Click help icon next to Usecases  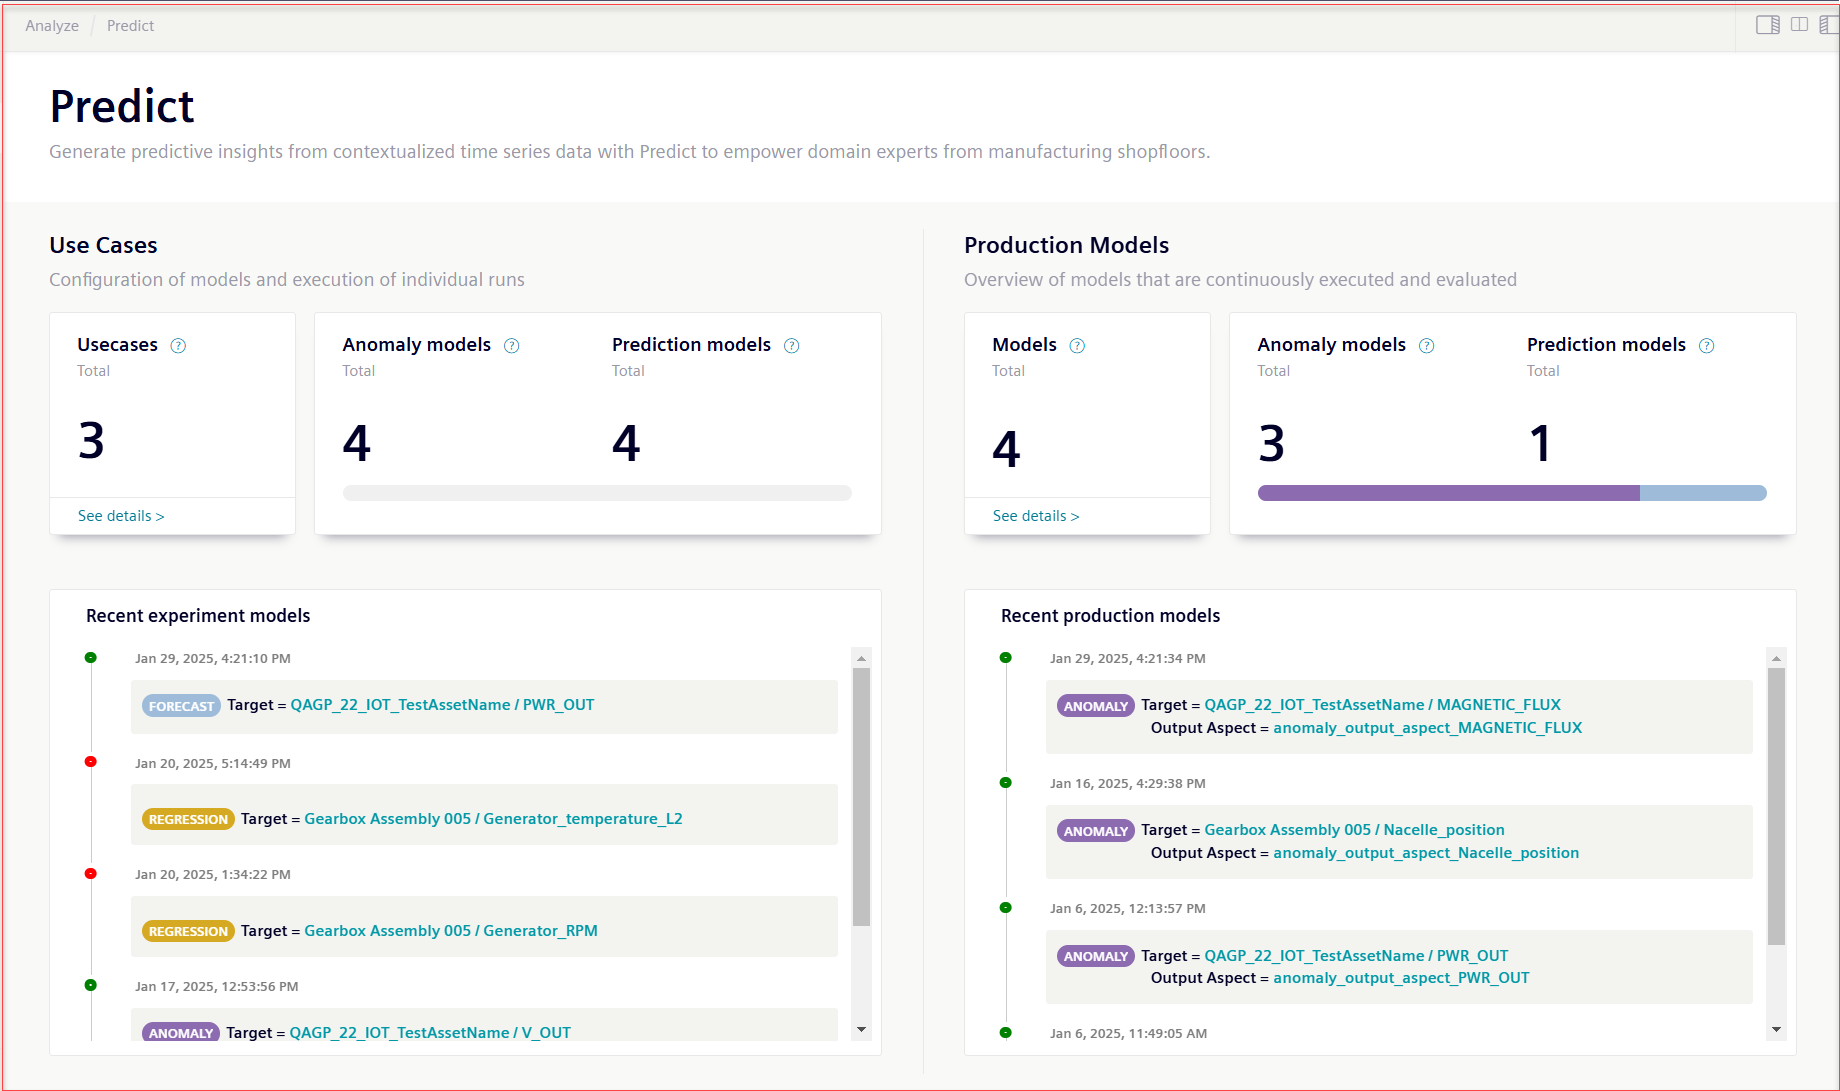tap(178, 346)
